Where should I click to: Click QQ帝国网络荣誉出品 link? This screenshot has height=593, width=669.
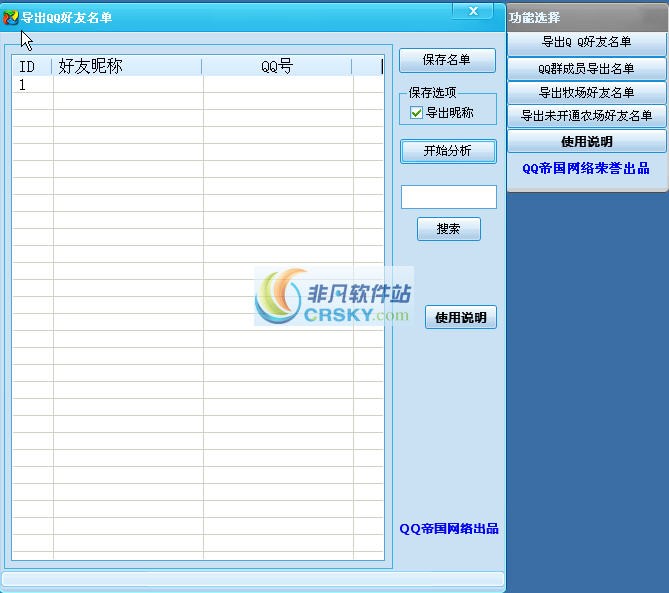coord(586,168)
